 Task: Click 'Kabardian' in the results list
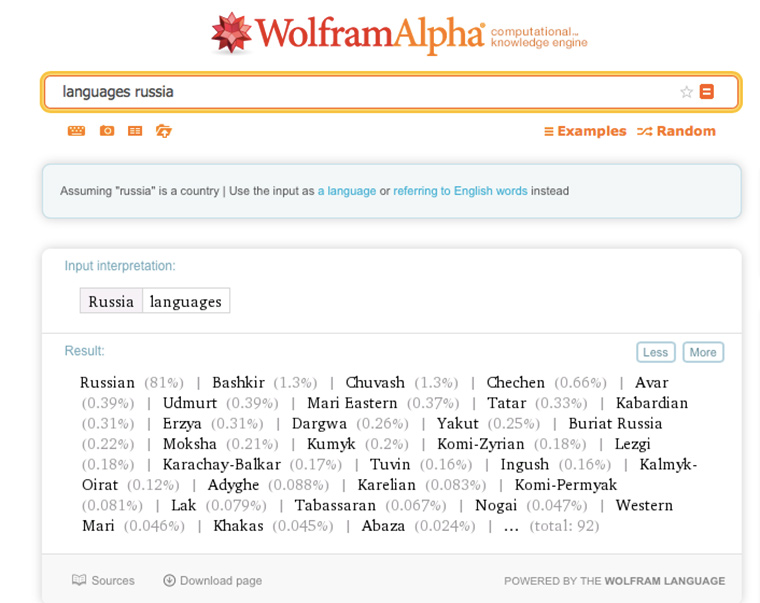click(x=652, y=403)
